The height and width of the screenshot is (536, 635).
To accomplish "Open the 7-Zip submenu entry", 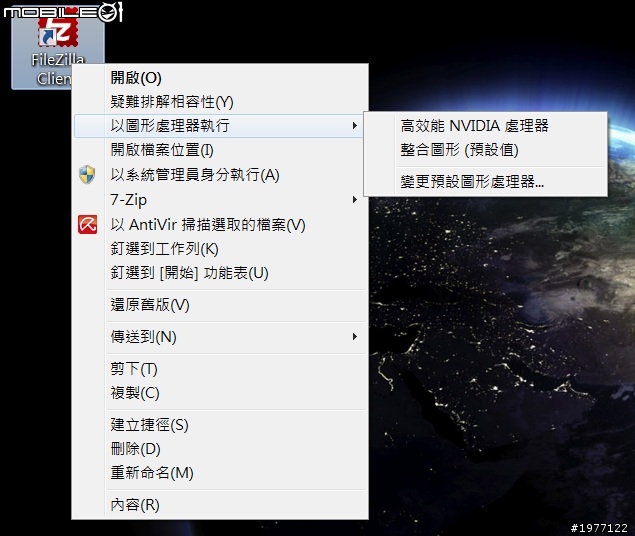I will click(220, 200).
